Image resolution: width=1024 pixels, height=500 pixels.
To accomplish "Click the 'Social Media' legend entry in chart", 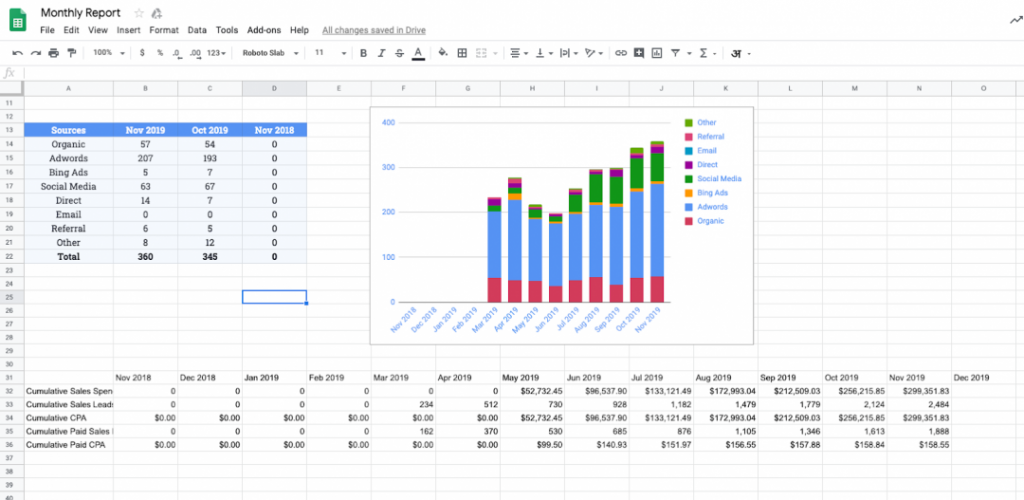I will point(713,179).
